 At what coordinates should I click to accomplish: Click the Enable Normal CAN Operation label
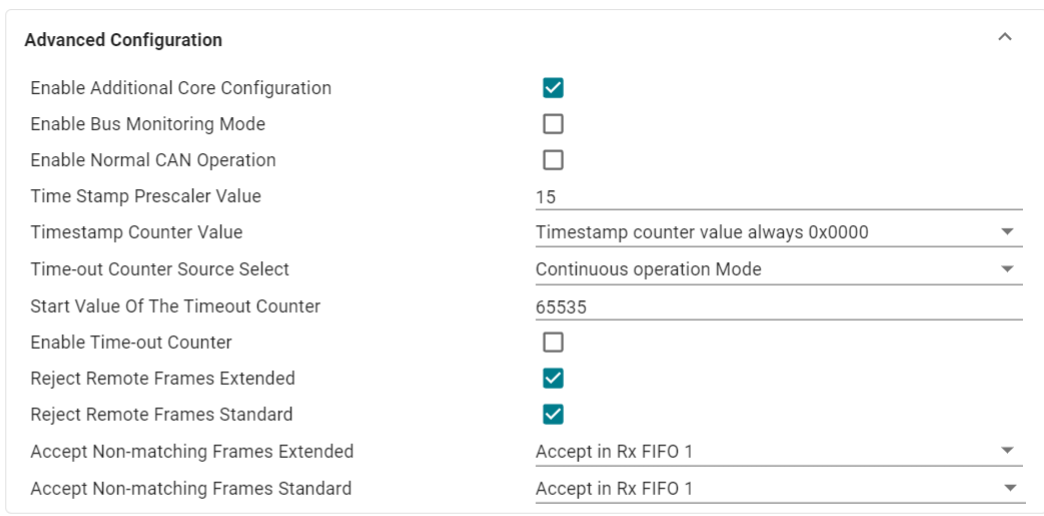[153, 160]
